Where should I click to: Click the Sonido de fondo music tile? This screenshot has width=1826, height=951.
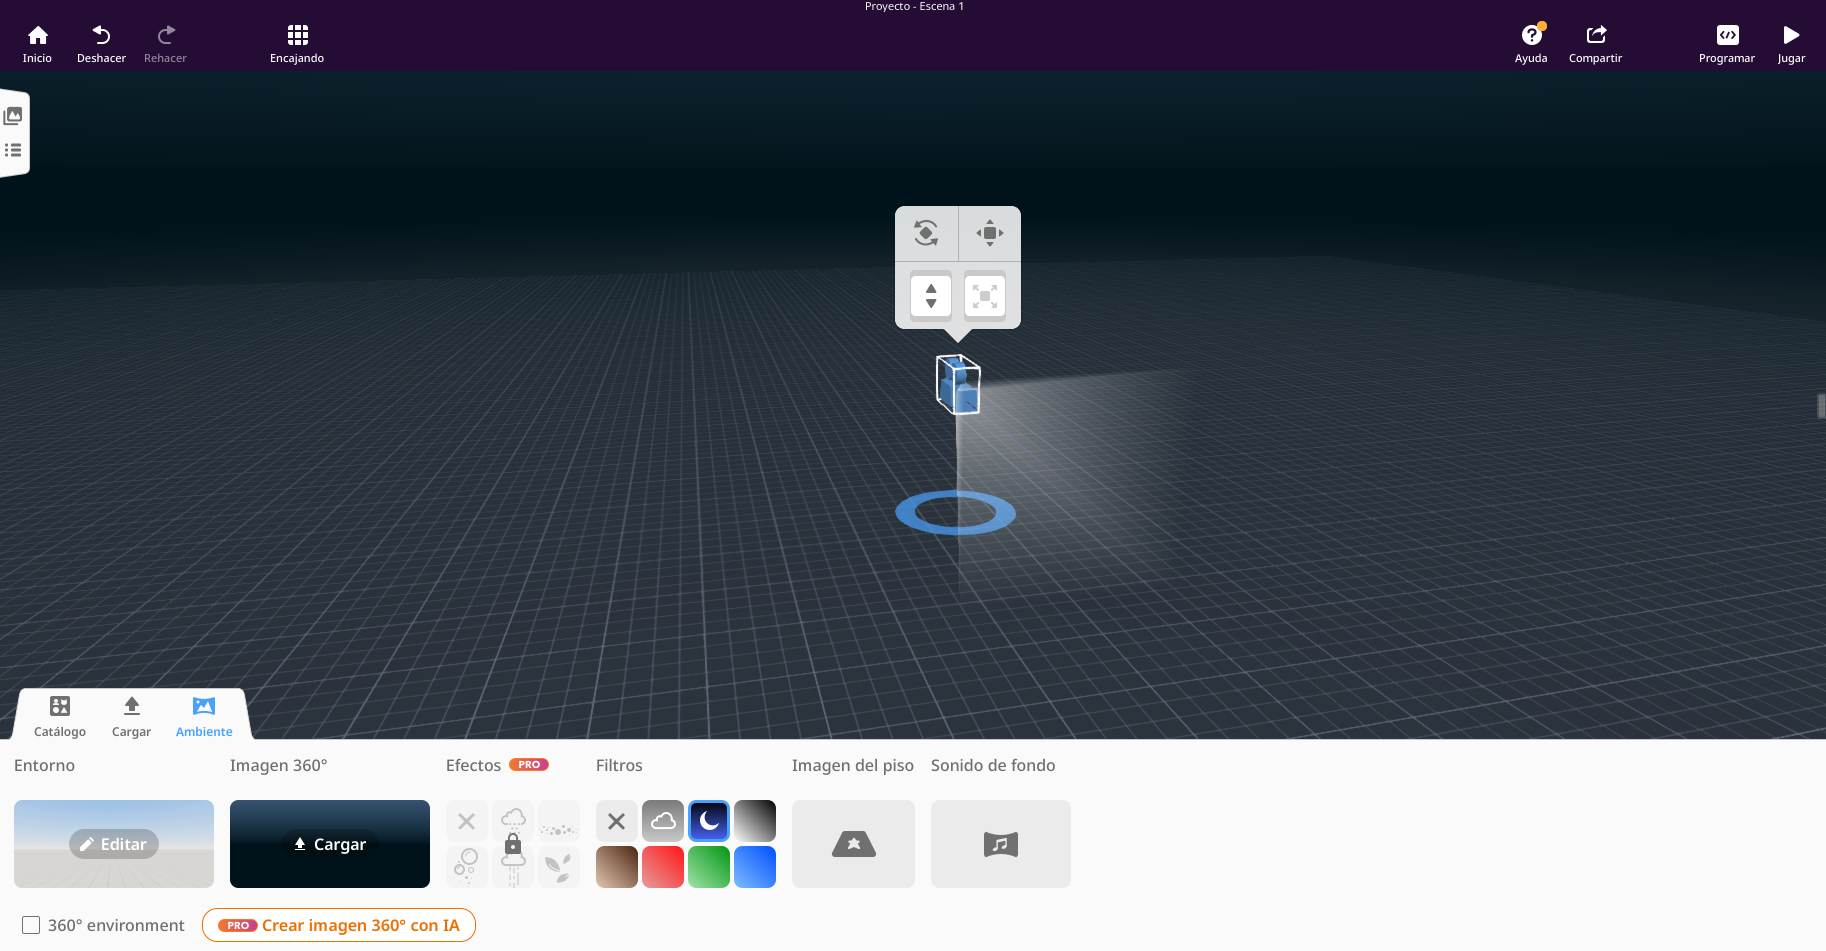(1000, 844)
